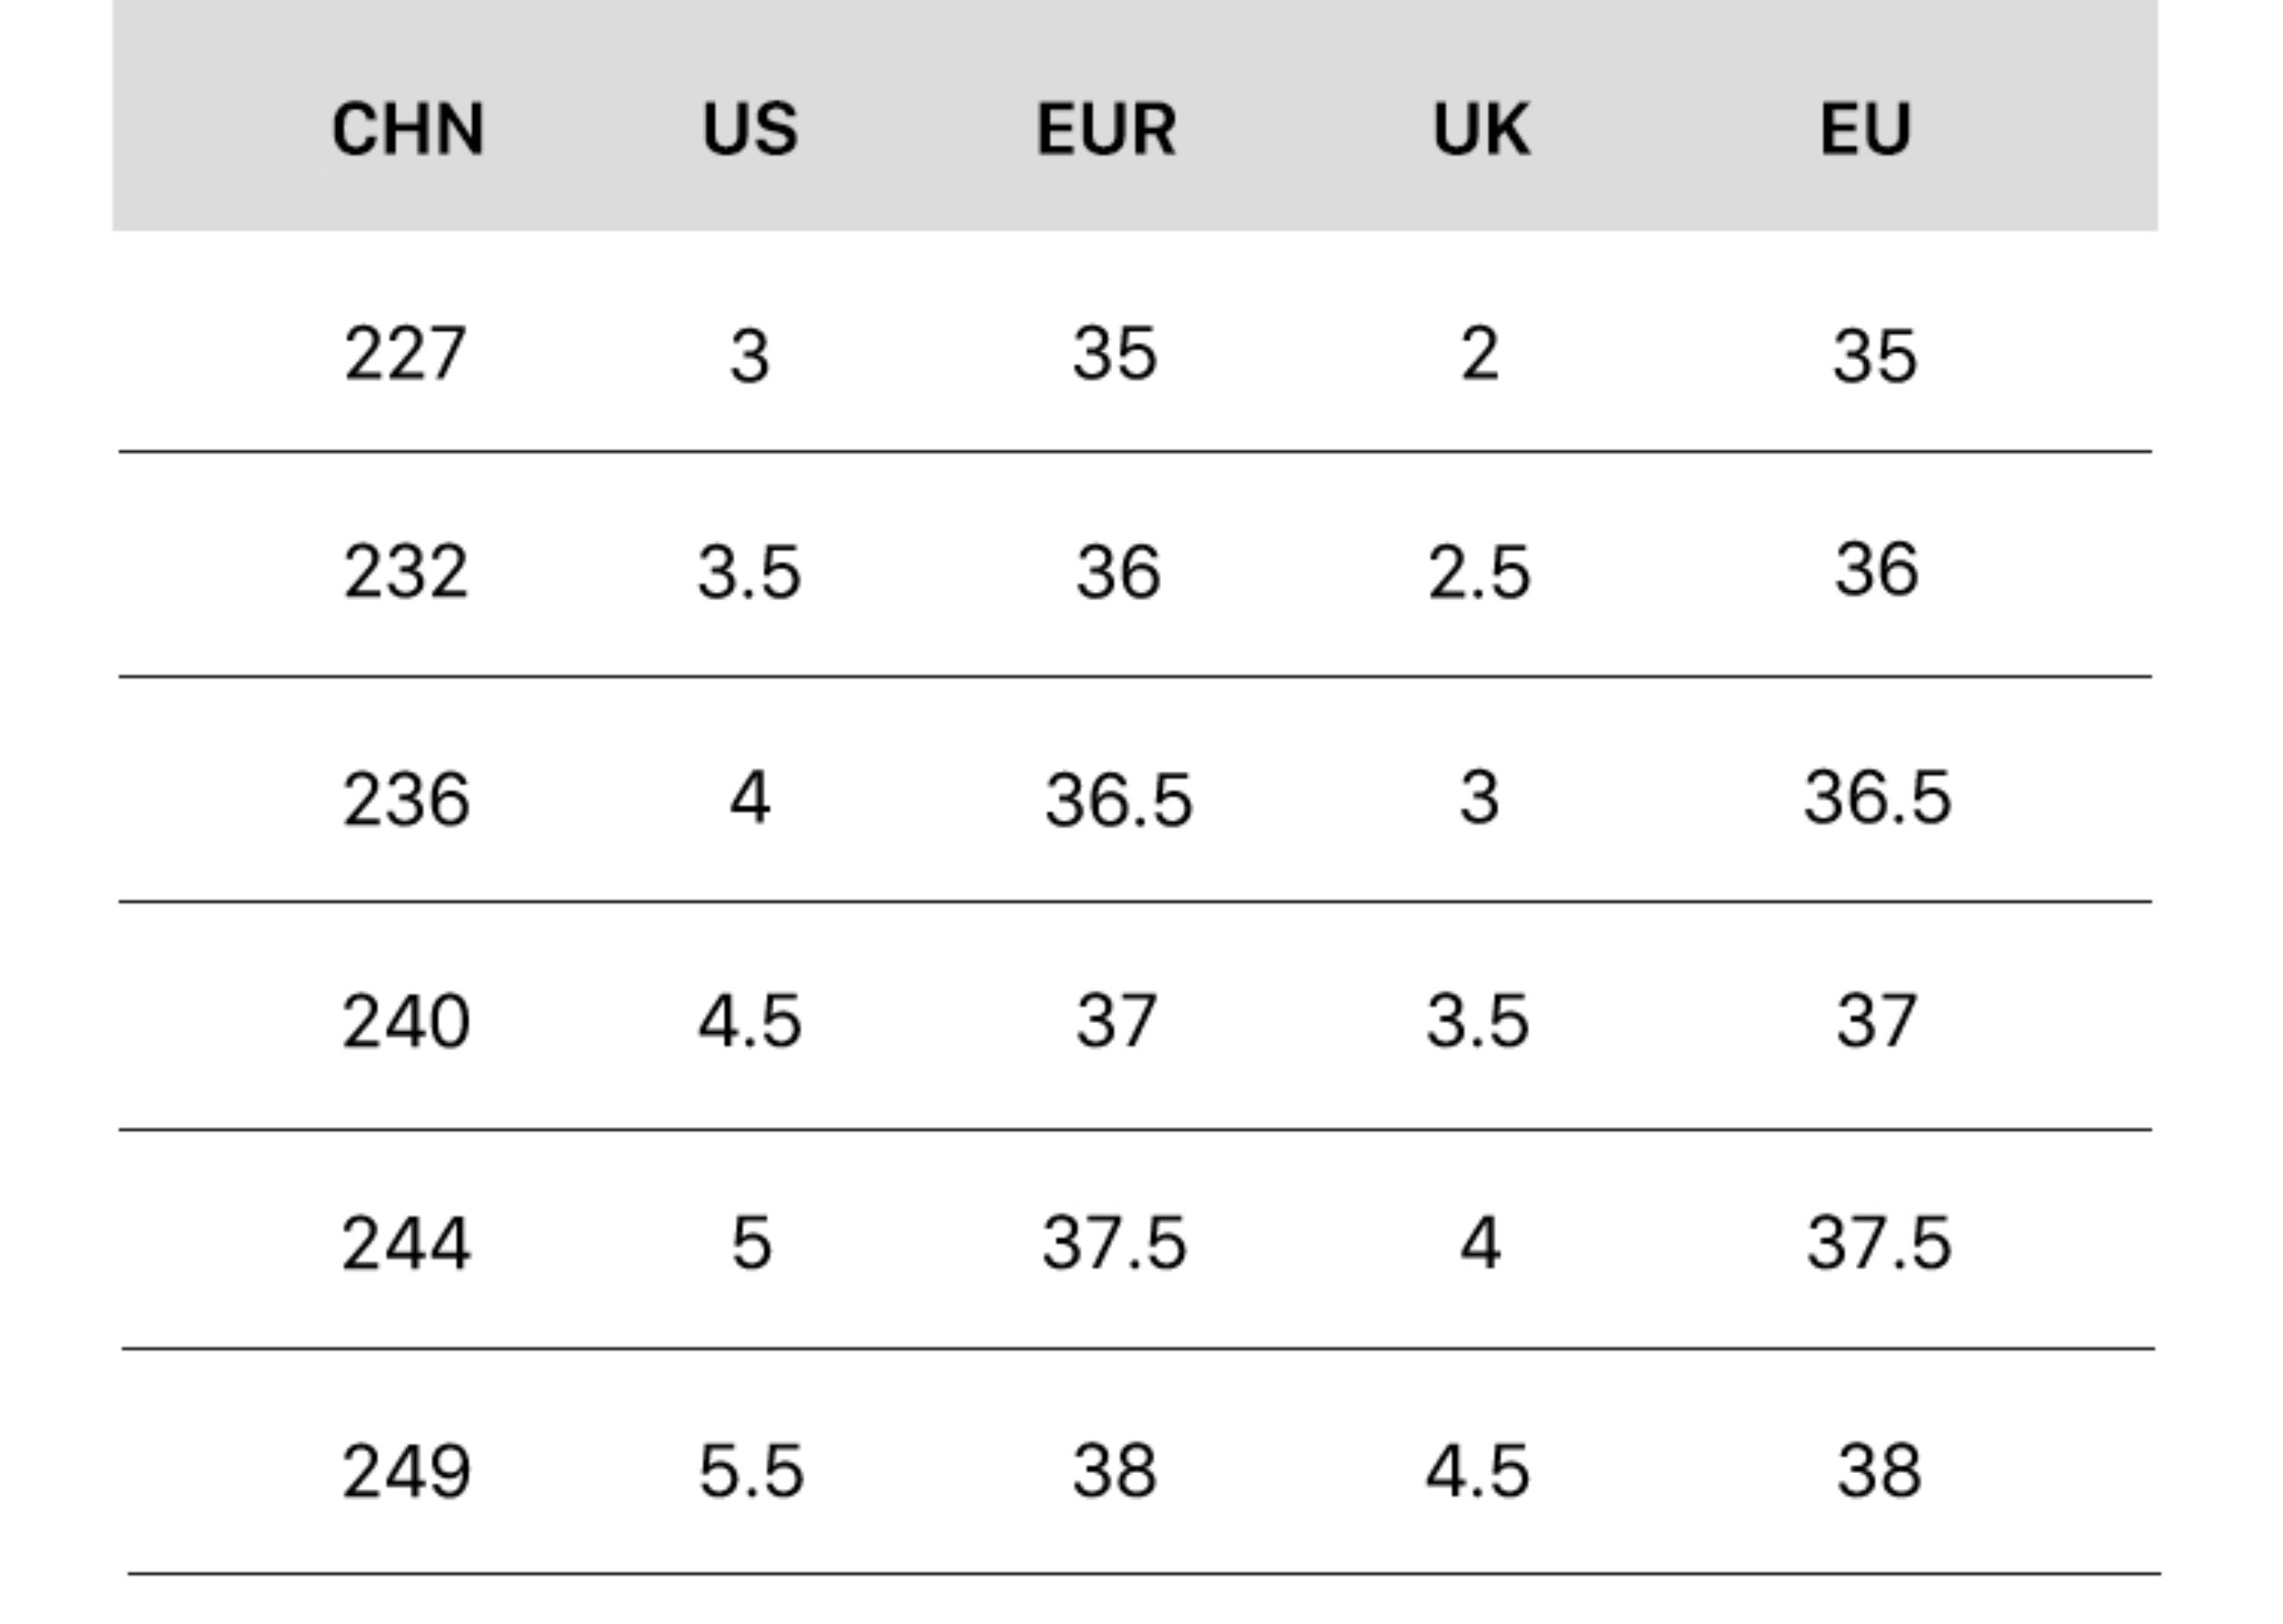
Task: Select the 37.5 value under EUR
Action: tap(1114, 1243)
